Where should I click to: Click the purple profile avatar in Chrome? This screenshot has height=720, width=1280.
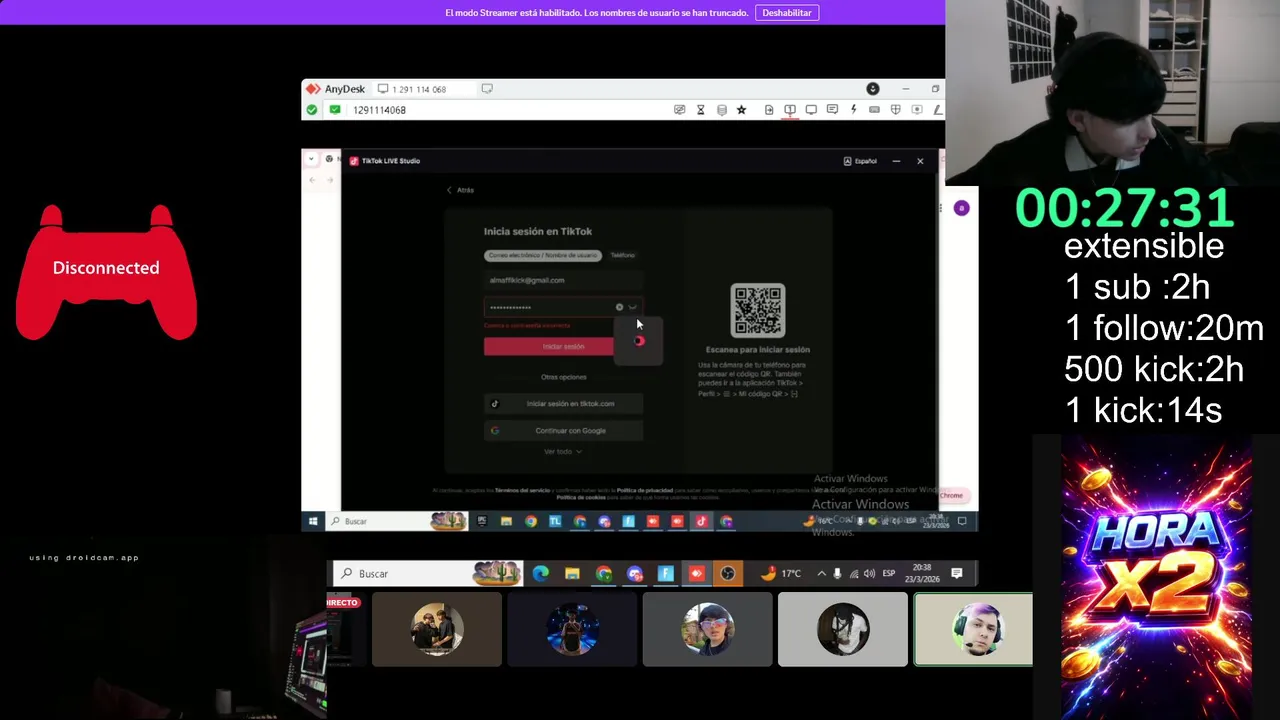click(961, 208)
